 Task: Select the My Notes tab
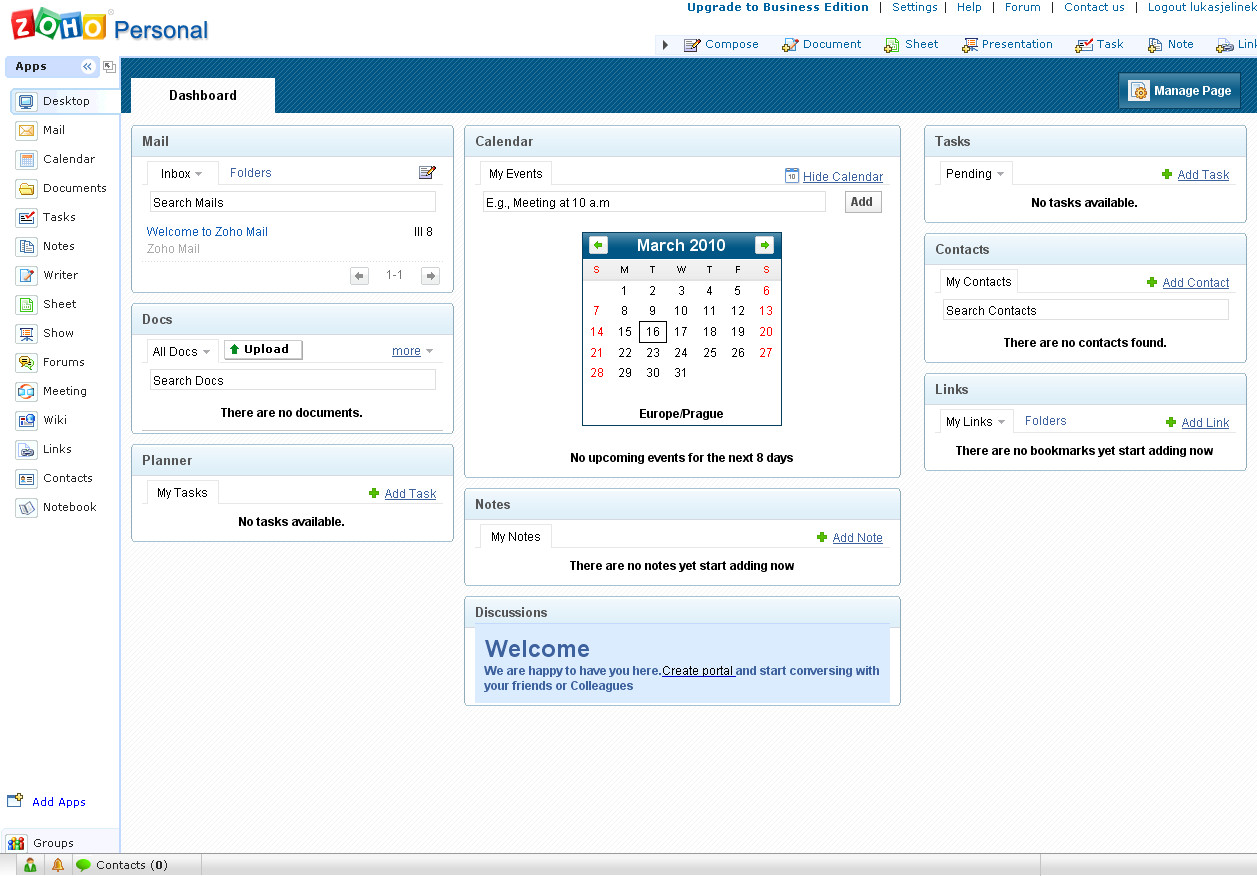pos(516,537)
